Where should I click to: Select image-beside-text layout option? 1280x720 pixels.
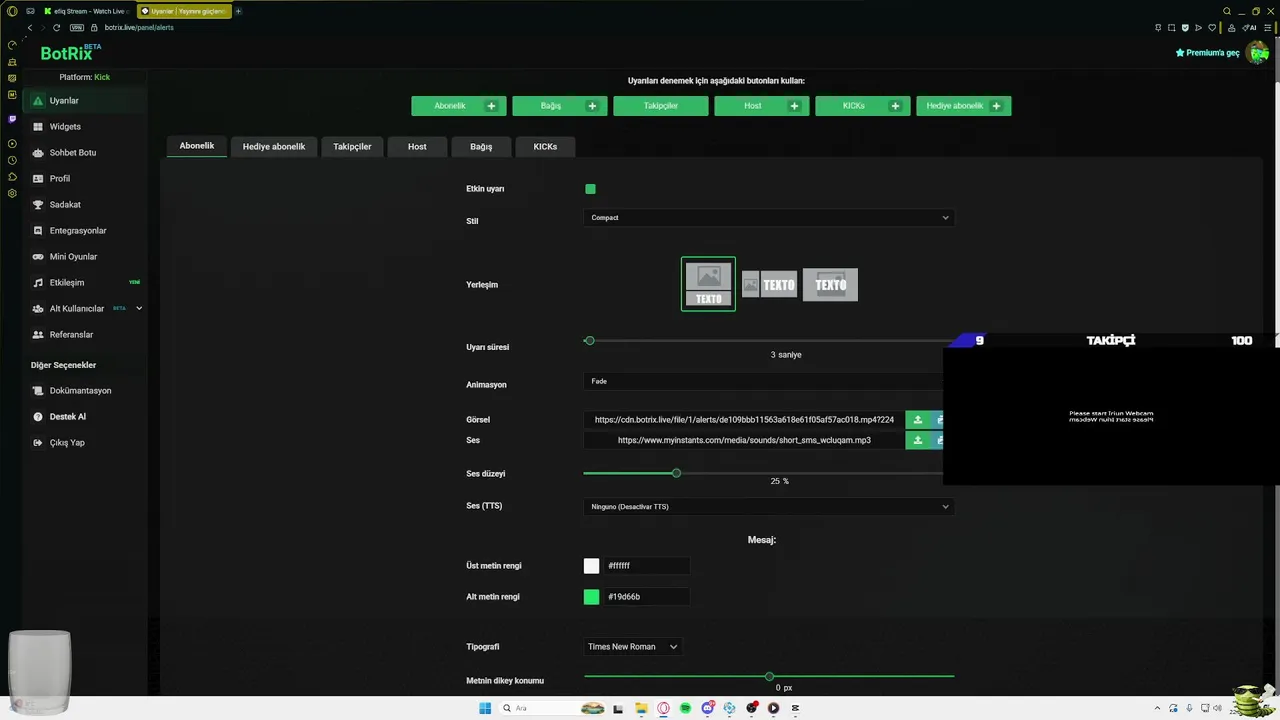point(769,285)
